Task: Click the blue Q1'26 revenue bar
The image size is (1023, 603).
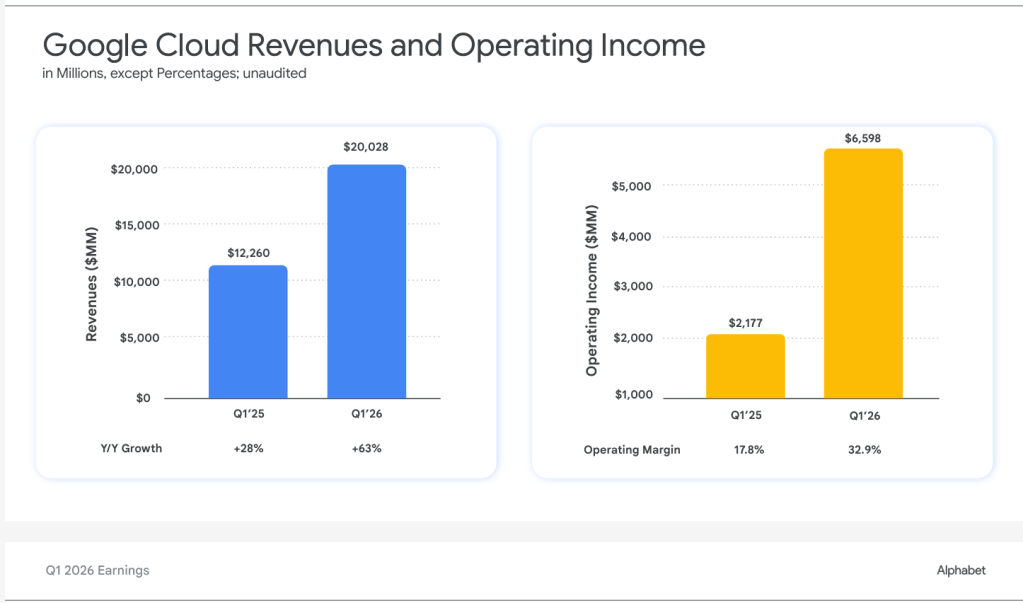Action: point(366,281)
